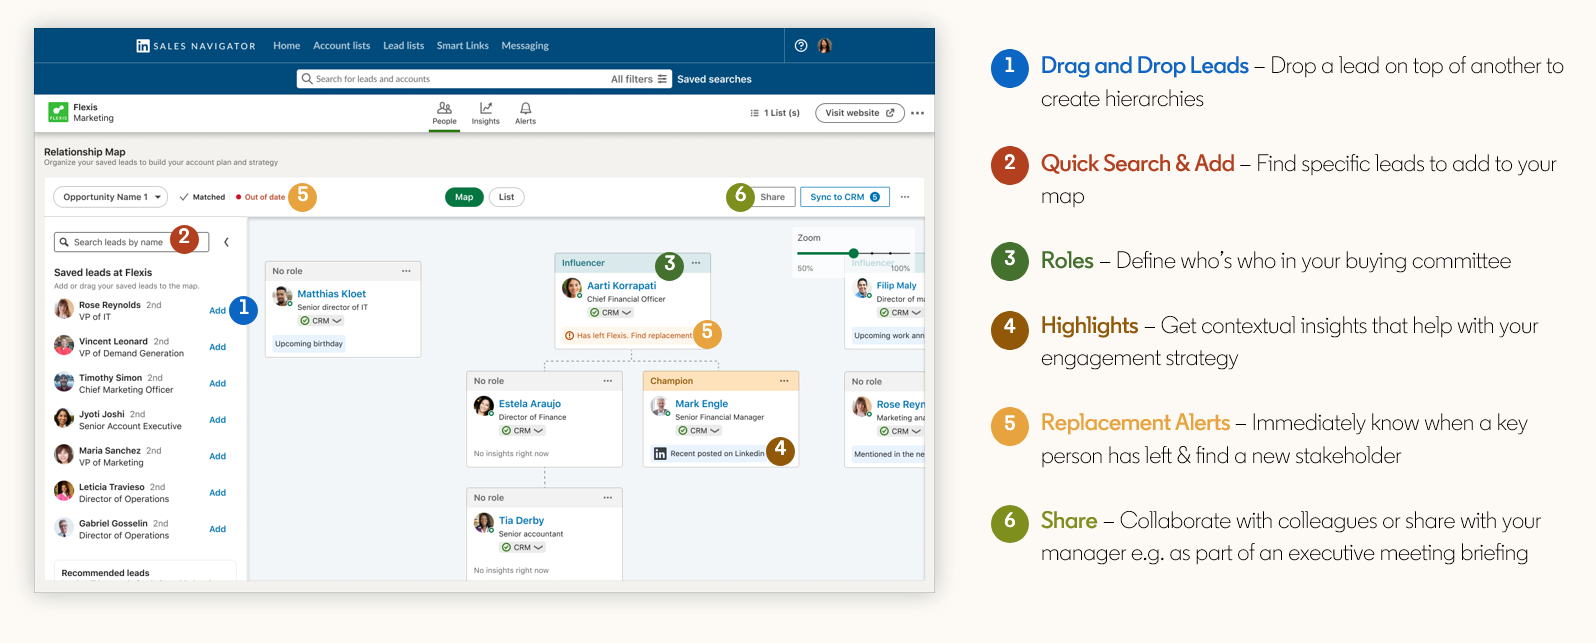Switch to the Map view toggle
This screenshot has height=643, width=1596.
click(464, 197)
